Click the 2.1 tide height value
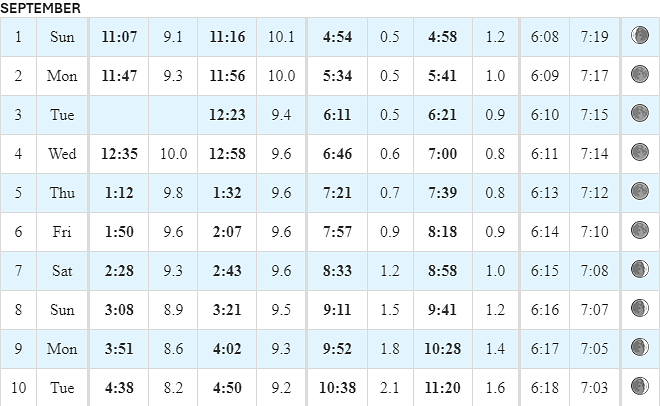 pos(389,387)
